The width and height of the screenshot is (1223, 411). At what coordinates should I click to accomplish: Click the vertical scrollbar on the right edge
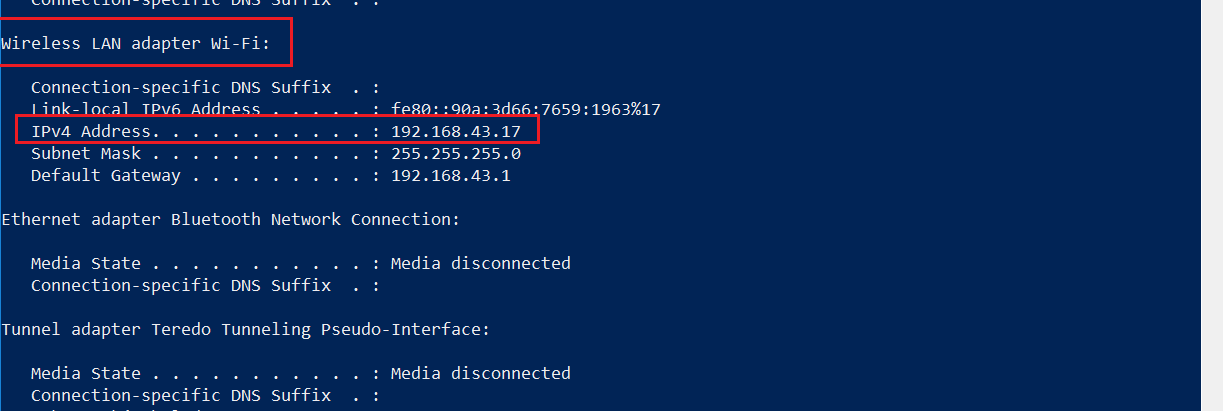(x=1211, y=200)
